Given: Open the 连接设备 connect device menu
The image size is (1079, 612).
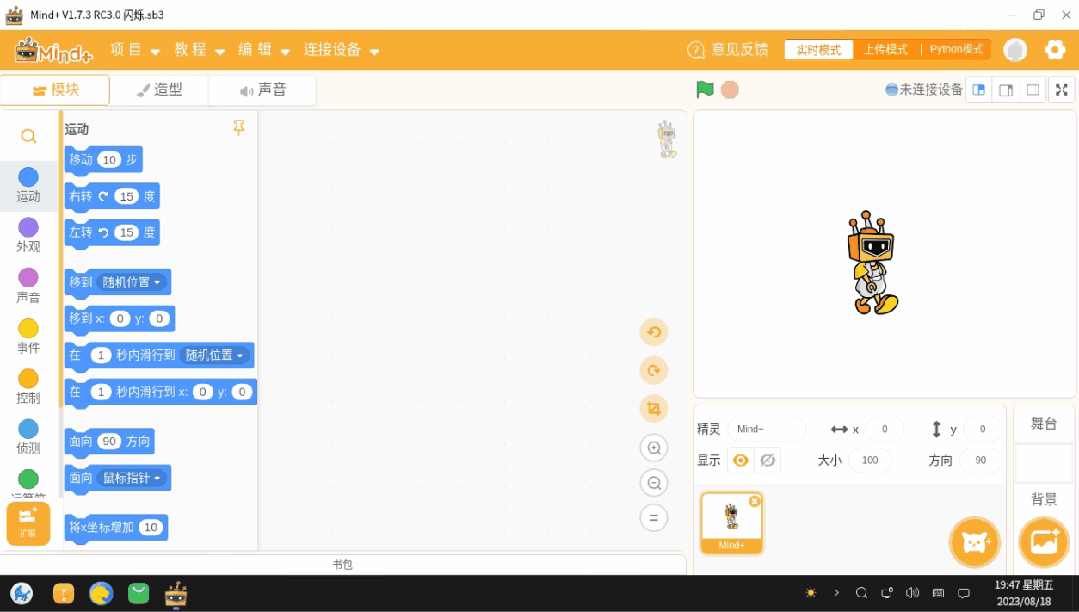Looking at the screenshot, I should 341,50.
